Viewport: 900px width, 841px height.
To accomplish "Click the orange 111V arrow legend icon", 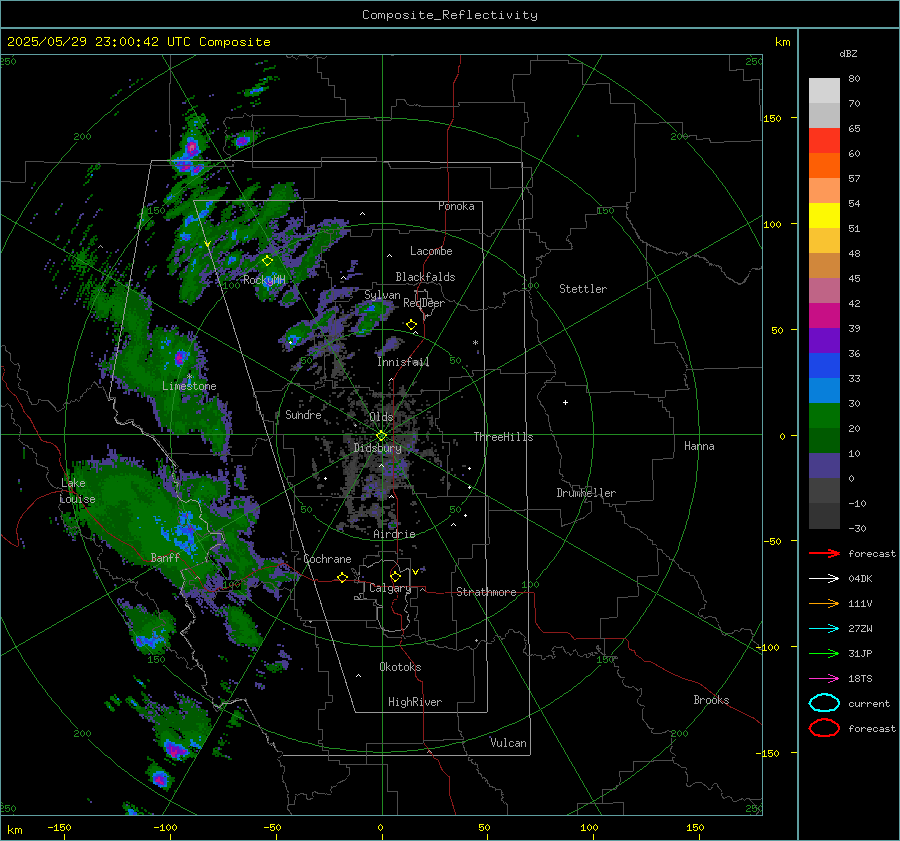I will (824, 603).
